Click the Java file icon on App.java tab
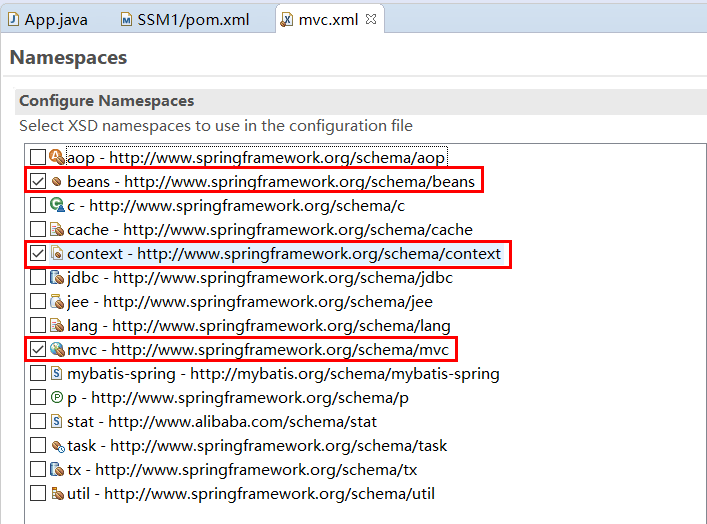The width and height of the screenshot is (707, 524). 14,19
